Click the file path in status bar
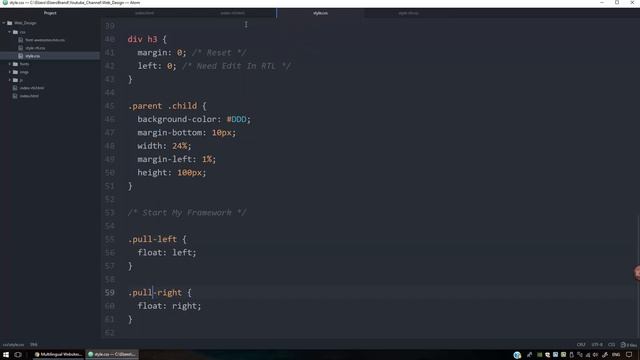The height and width of the screenshot is (360, 640). click(x=13, y=345)
